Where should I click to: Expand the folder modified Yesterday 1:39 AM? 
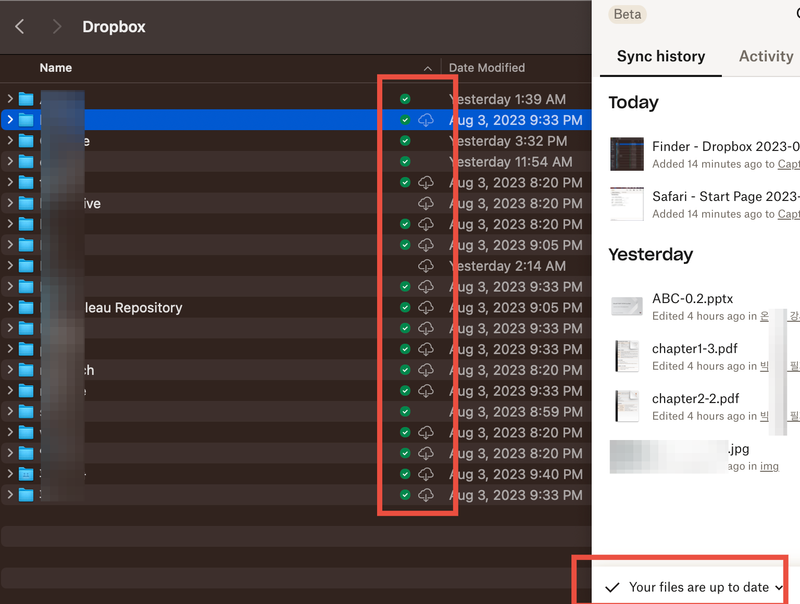[10, 99]
